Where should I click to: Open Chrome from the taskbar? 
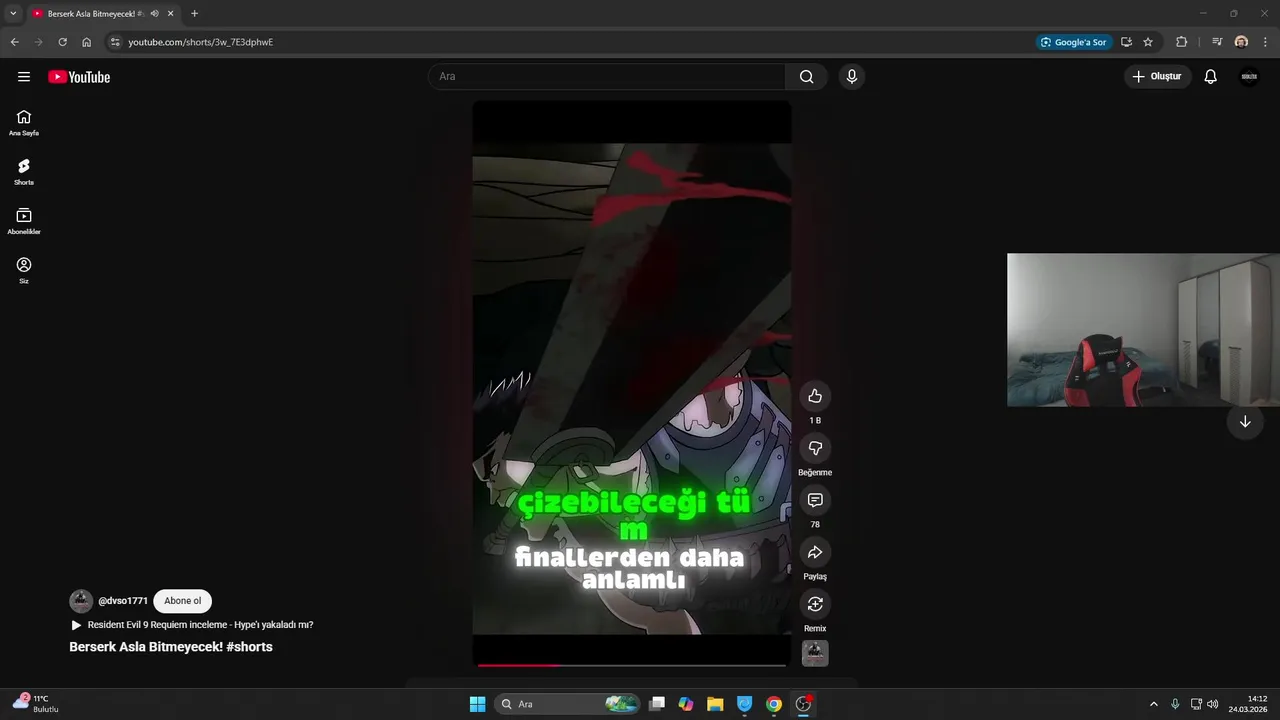click(773, 704)
